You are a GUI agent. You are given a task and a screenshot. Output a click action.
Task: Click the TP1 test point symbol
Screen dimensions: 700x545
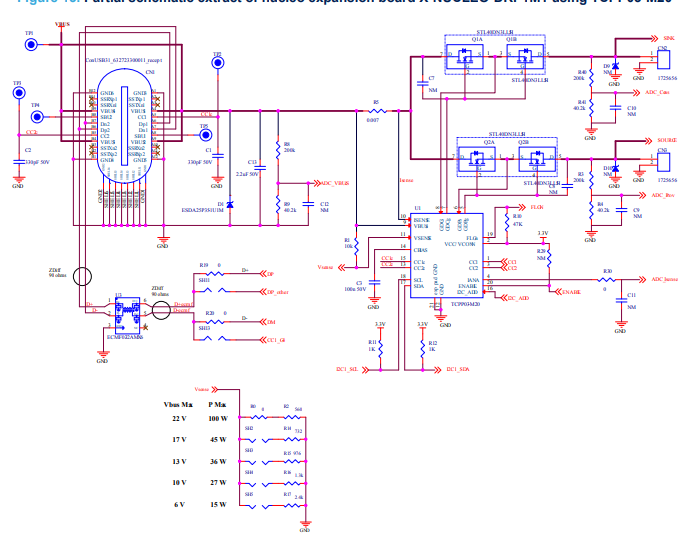coord(31,45)
